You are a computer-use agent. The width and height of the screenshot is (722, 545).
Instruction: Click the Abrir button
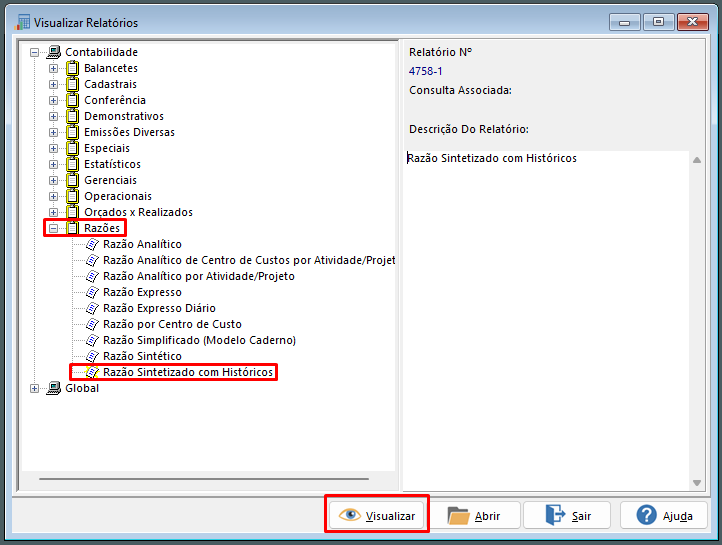(476, 515)
